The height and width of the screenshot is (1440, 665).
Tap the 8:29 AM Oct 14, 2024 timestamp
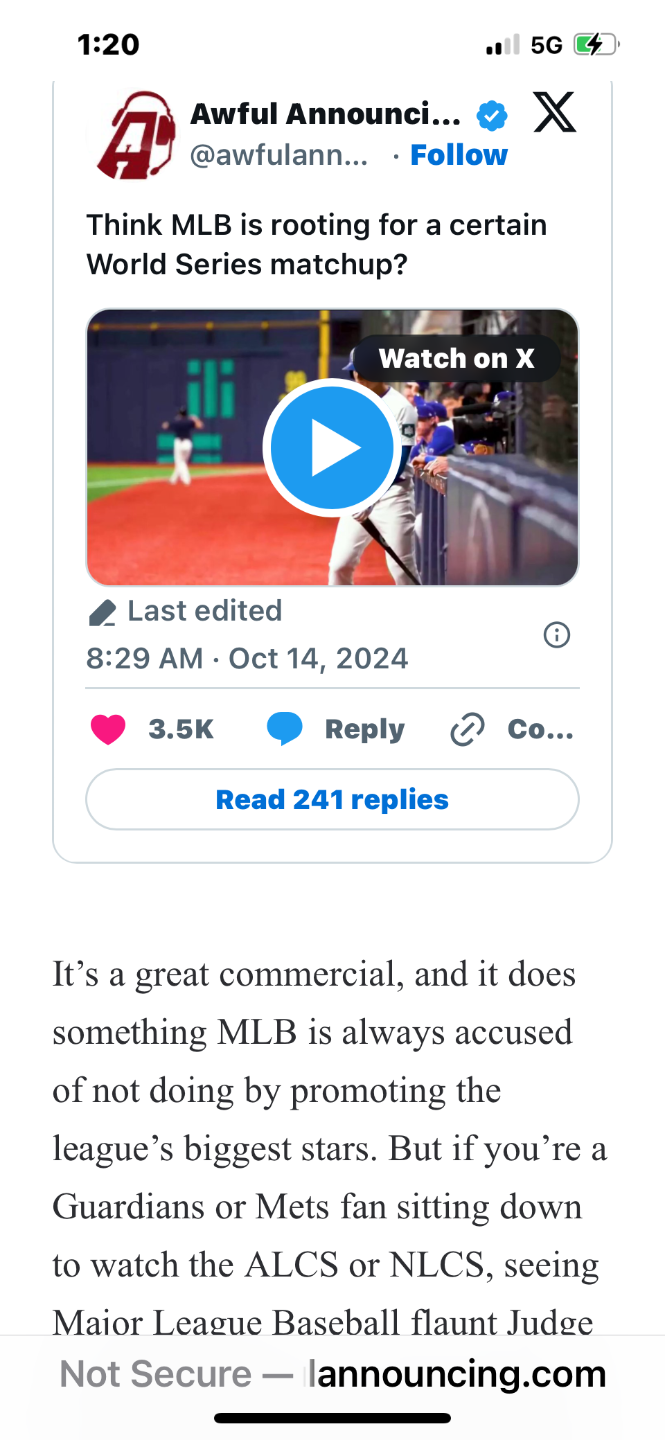tap(247, 659)
